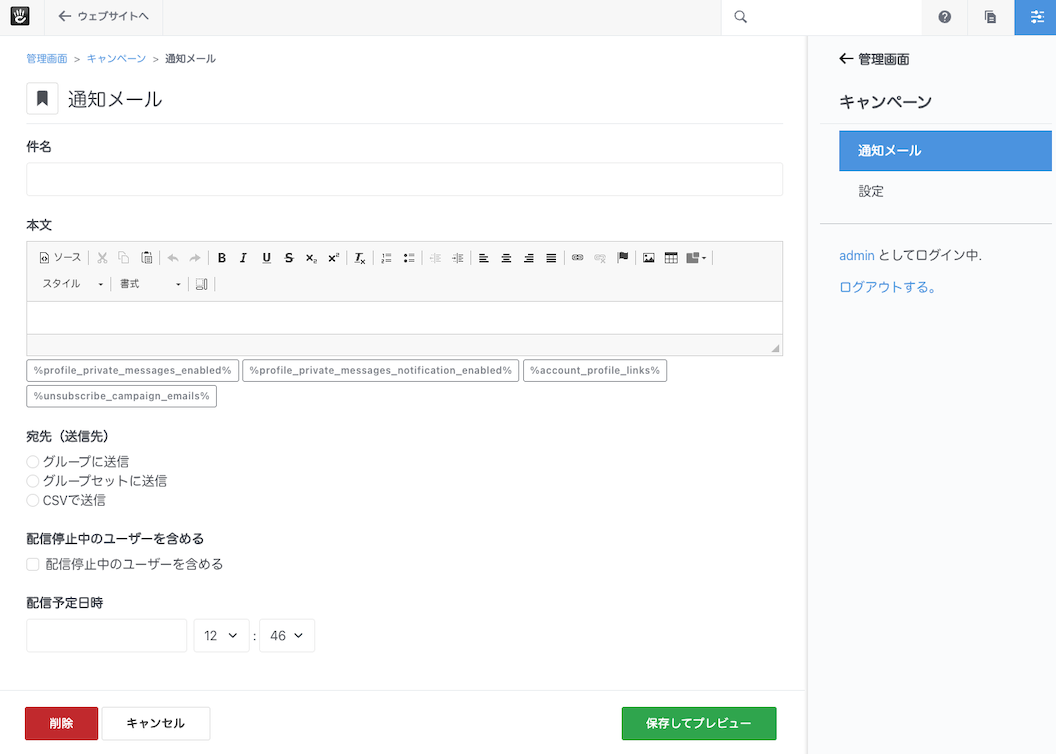Click the ログアウトする link
The width and height of the screenshot is (1056, 754).
click(x=887, y=288)
